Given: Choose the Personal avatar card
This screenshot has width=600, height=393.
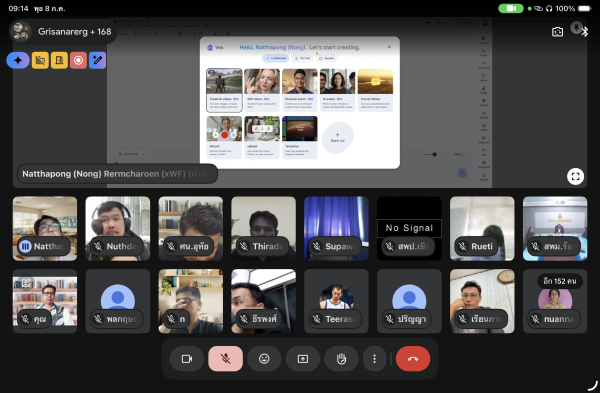Looking at the screenshot, I should pyautogui.click(x=300, y=90).
